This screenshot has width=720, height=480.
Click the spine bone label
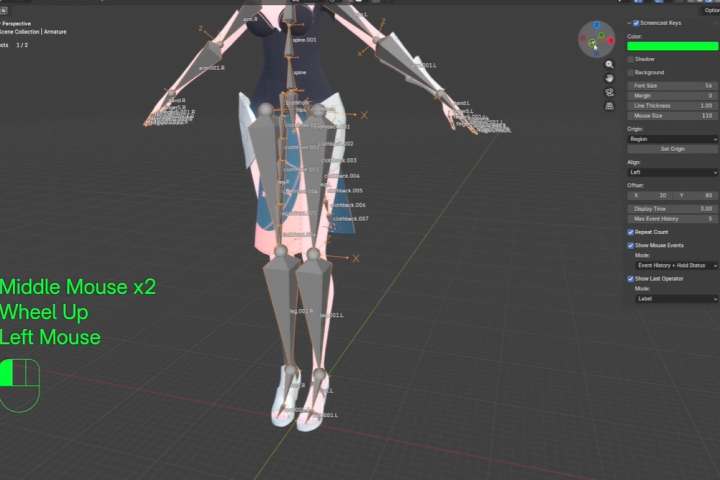(x=300, y=73)
